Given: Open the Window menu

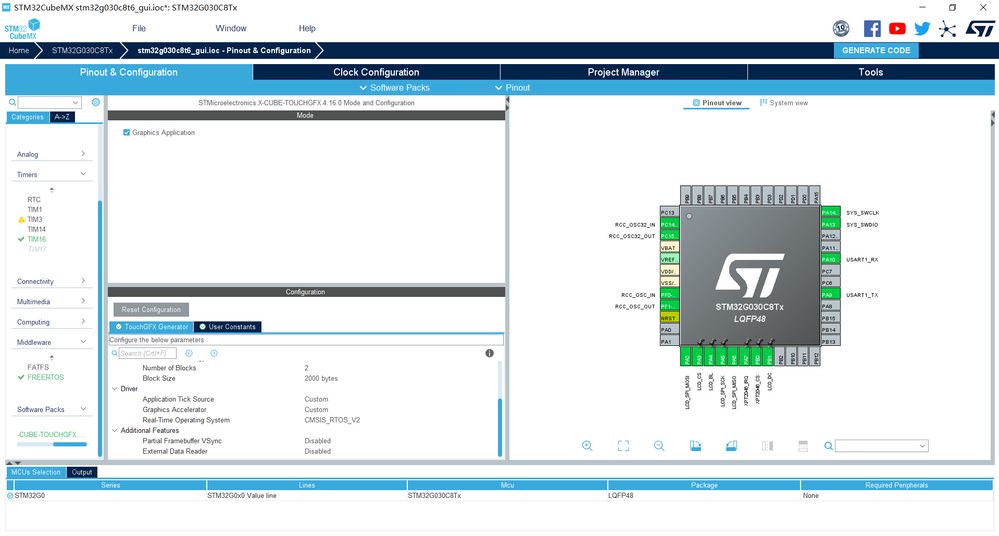Looking at the screenshot, I should coord(231,29).
